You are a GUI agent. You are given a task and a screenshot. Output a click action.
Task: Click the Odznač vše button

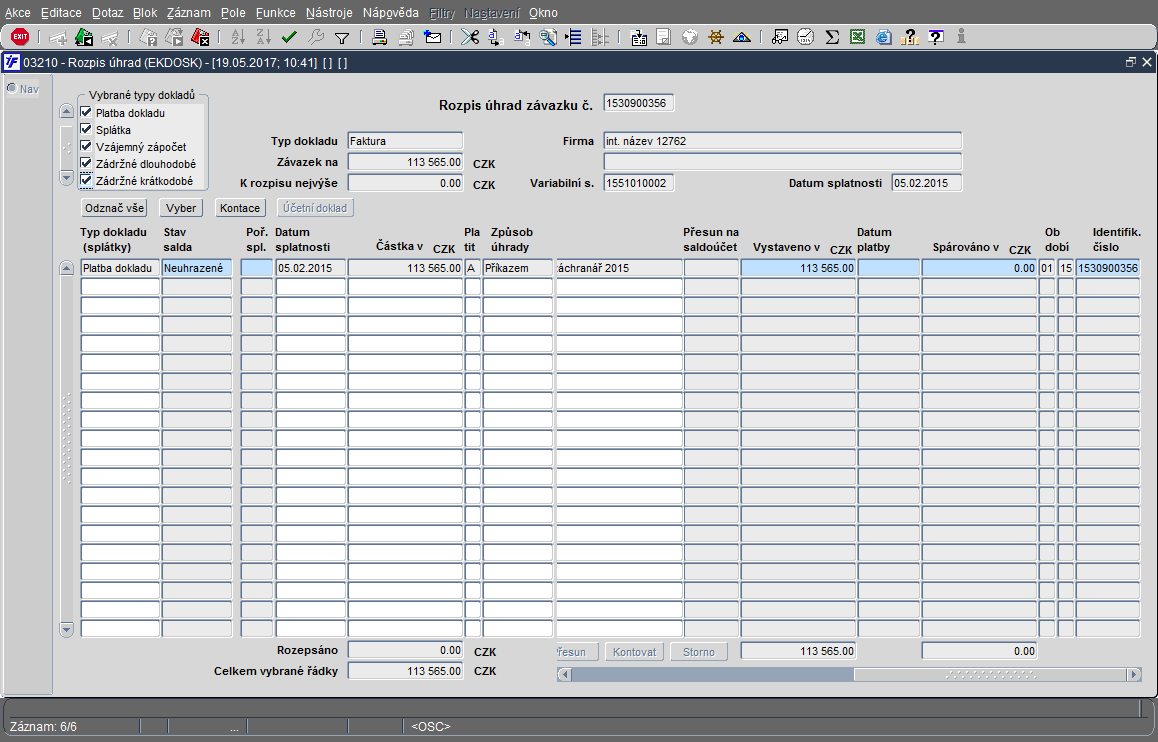click(x=114, y=208)
